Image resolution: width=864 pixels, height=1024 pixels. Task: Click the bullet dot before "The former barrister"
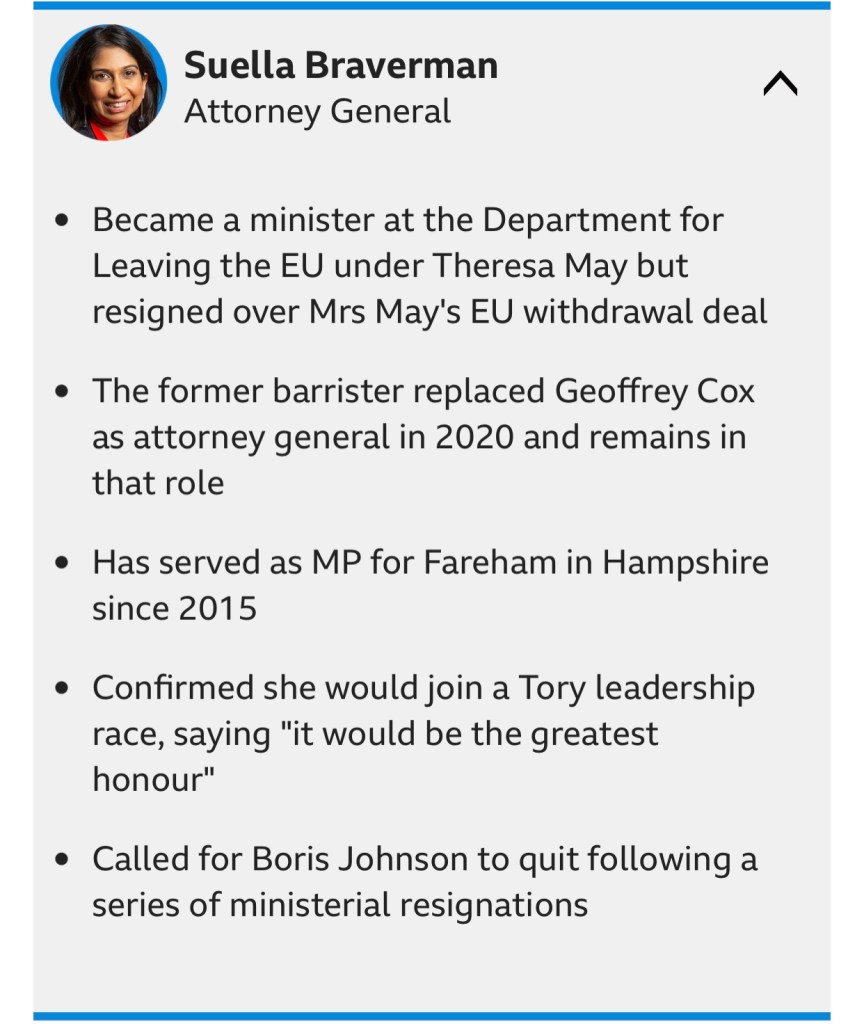(64, 391)
